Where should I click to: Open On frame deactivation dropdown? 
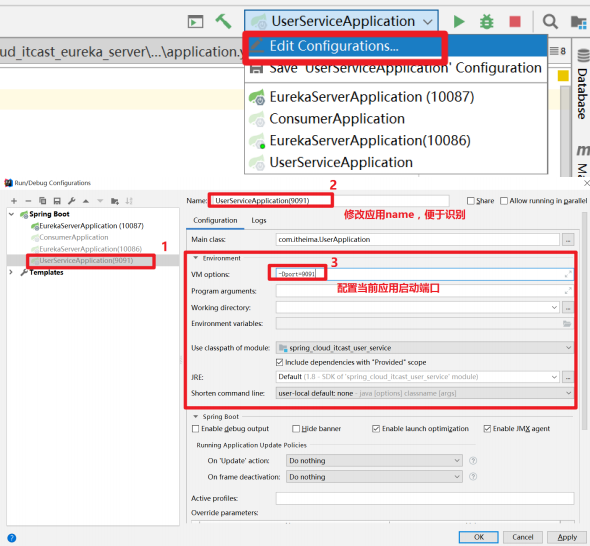coord(456,477)
